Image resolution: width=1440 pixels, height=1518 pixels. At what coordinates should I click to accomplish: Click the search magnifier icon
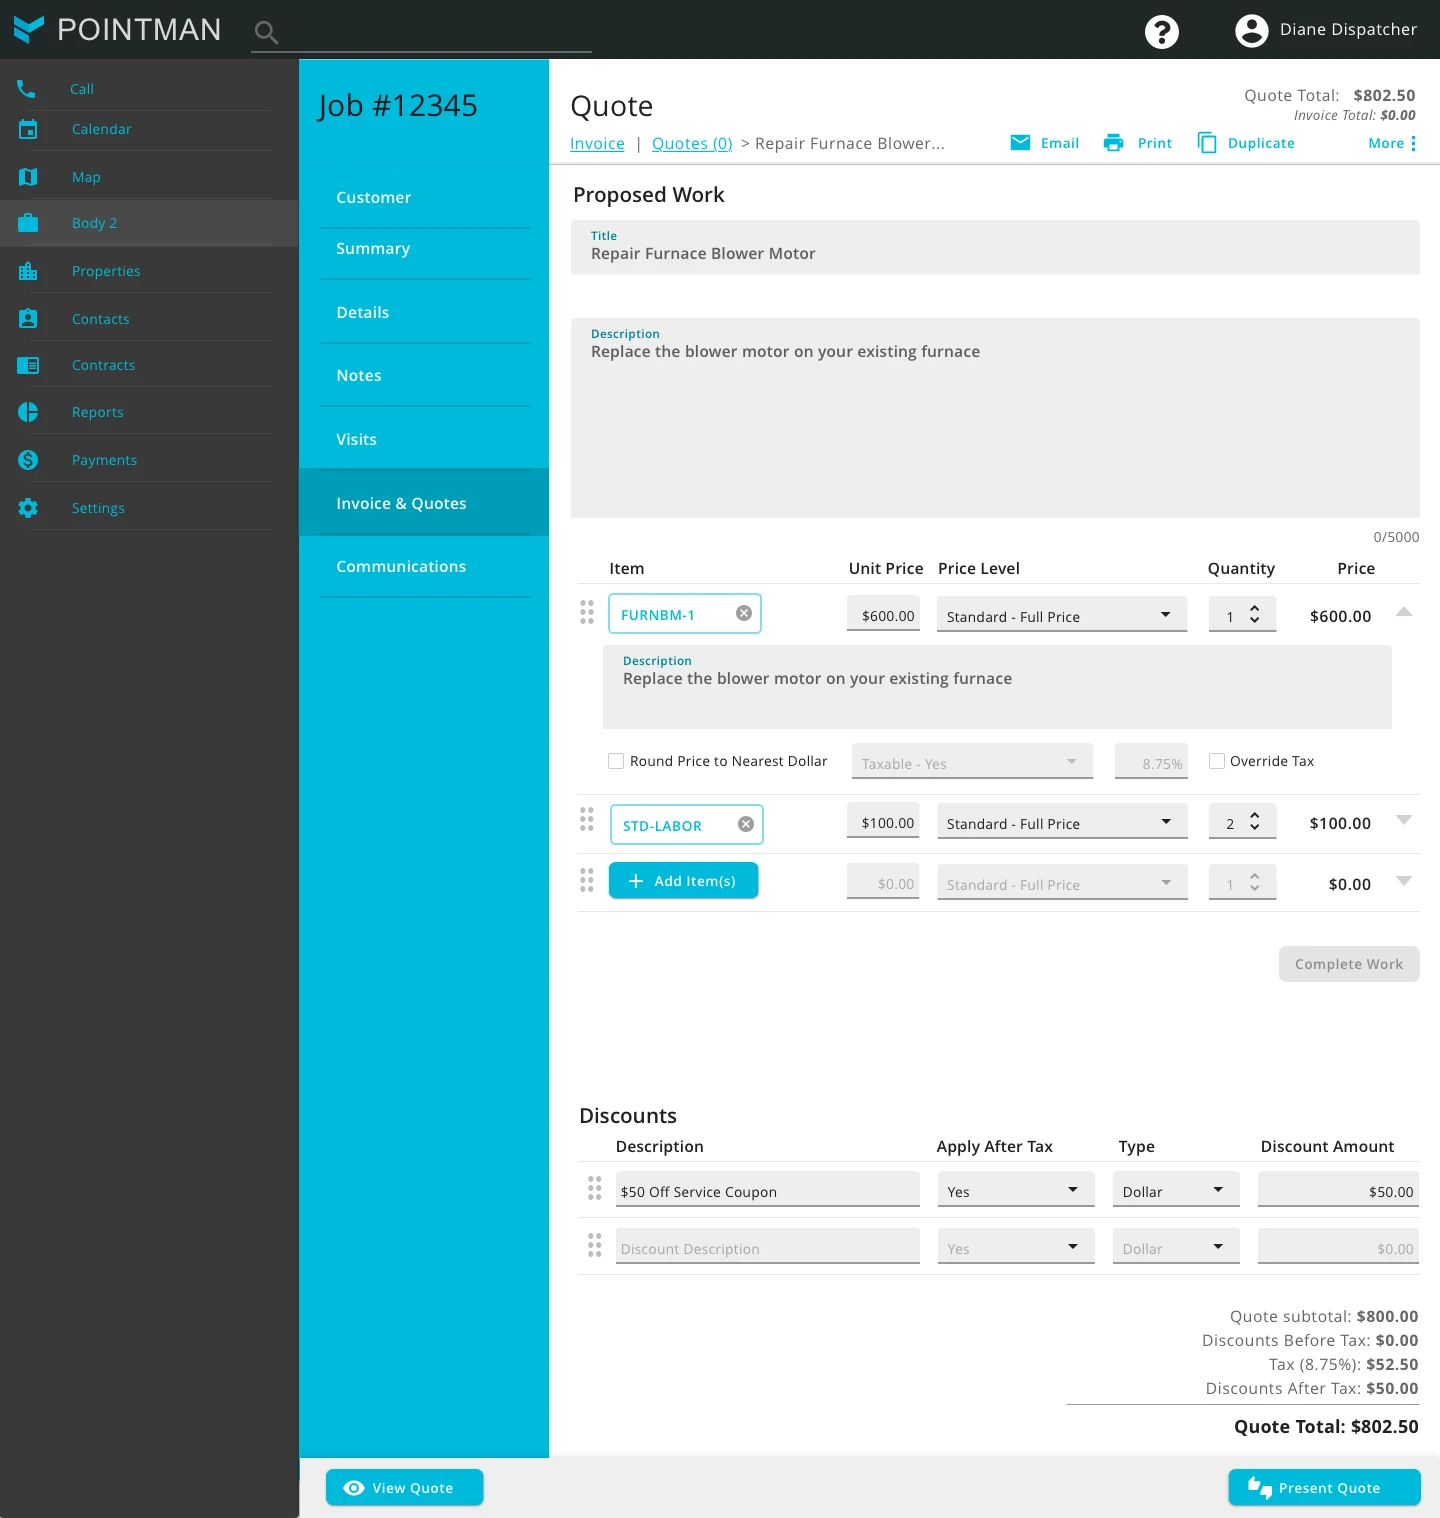[x=265, y=33]
